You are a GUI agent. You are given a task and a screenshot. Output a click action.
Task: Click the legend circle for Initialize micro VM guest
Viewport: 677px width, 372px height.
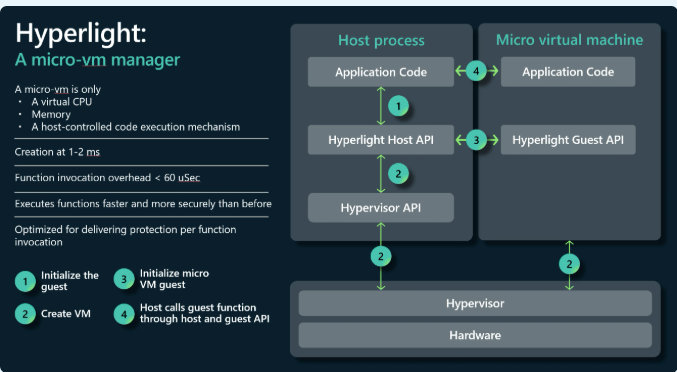pyautogui.click(x=124, y=279)
